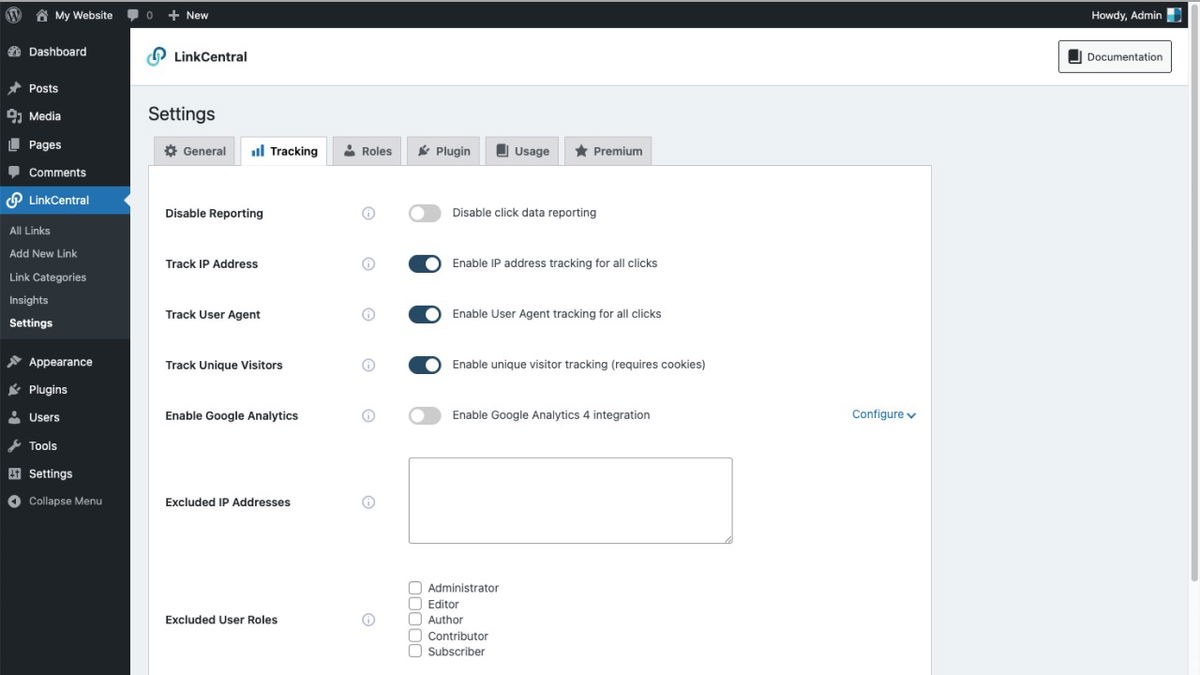Image resolution: width=1200 pixels, height=675 pixels.
Task: Click the WordPress logo in the admin bar
Action: [11, 14]
